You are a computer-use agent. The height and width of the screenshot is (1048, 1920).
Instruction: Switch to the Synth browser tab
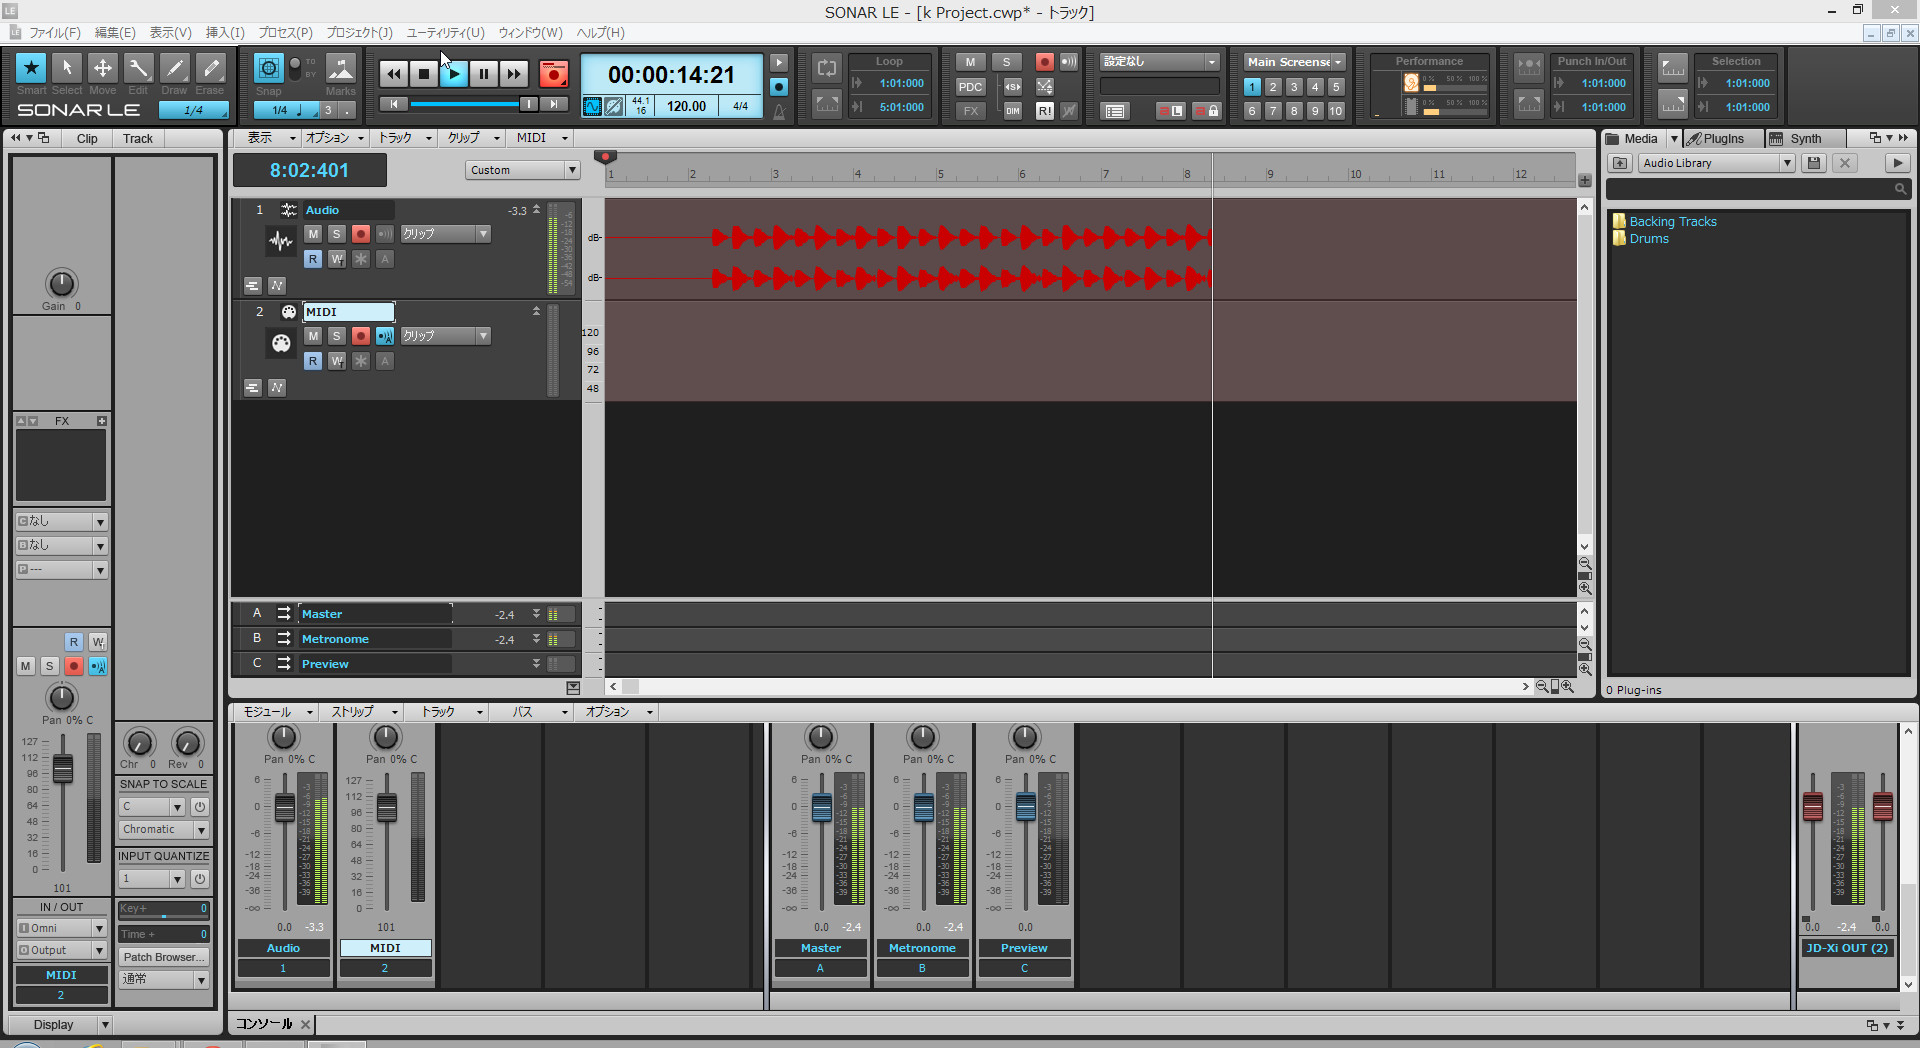[x=1805, y=139]
